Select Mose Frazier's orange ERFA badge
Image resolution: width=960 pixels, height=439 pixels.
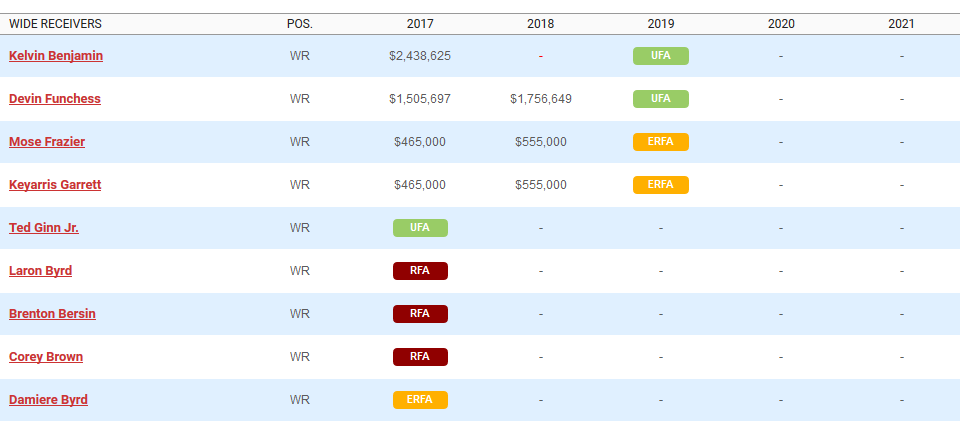coord(660,142)
